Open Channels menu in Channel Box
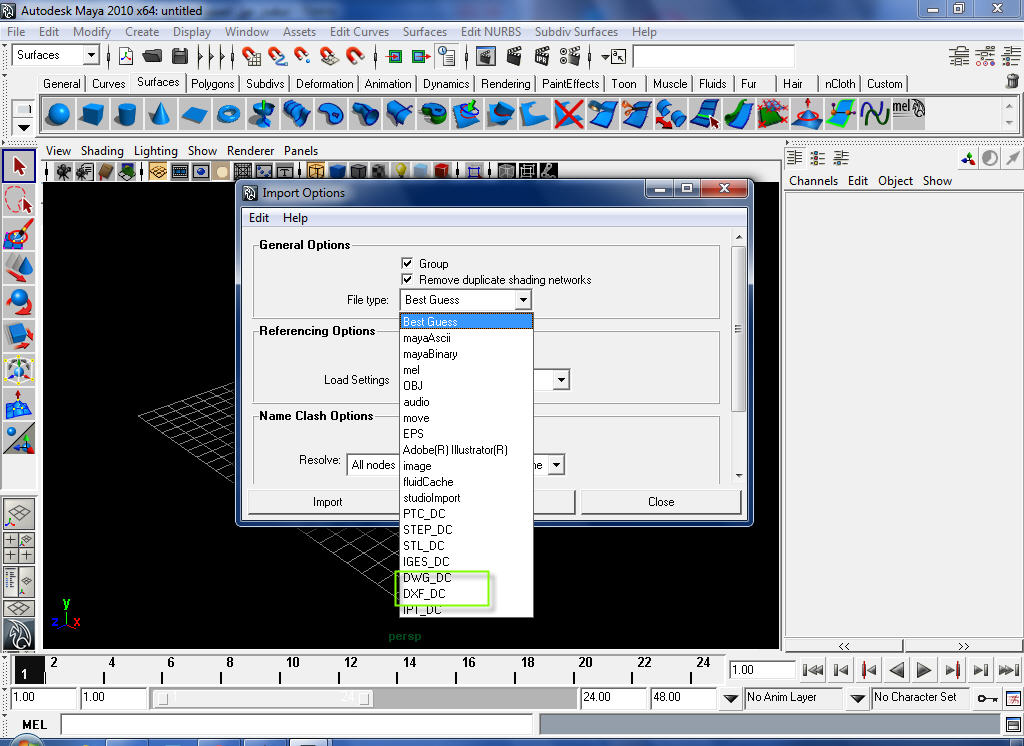 click(x=813, y=181)
